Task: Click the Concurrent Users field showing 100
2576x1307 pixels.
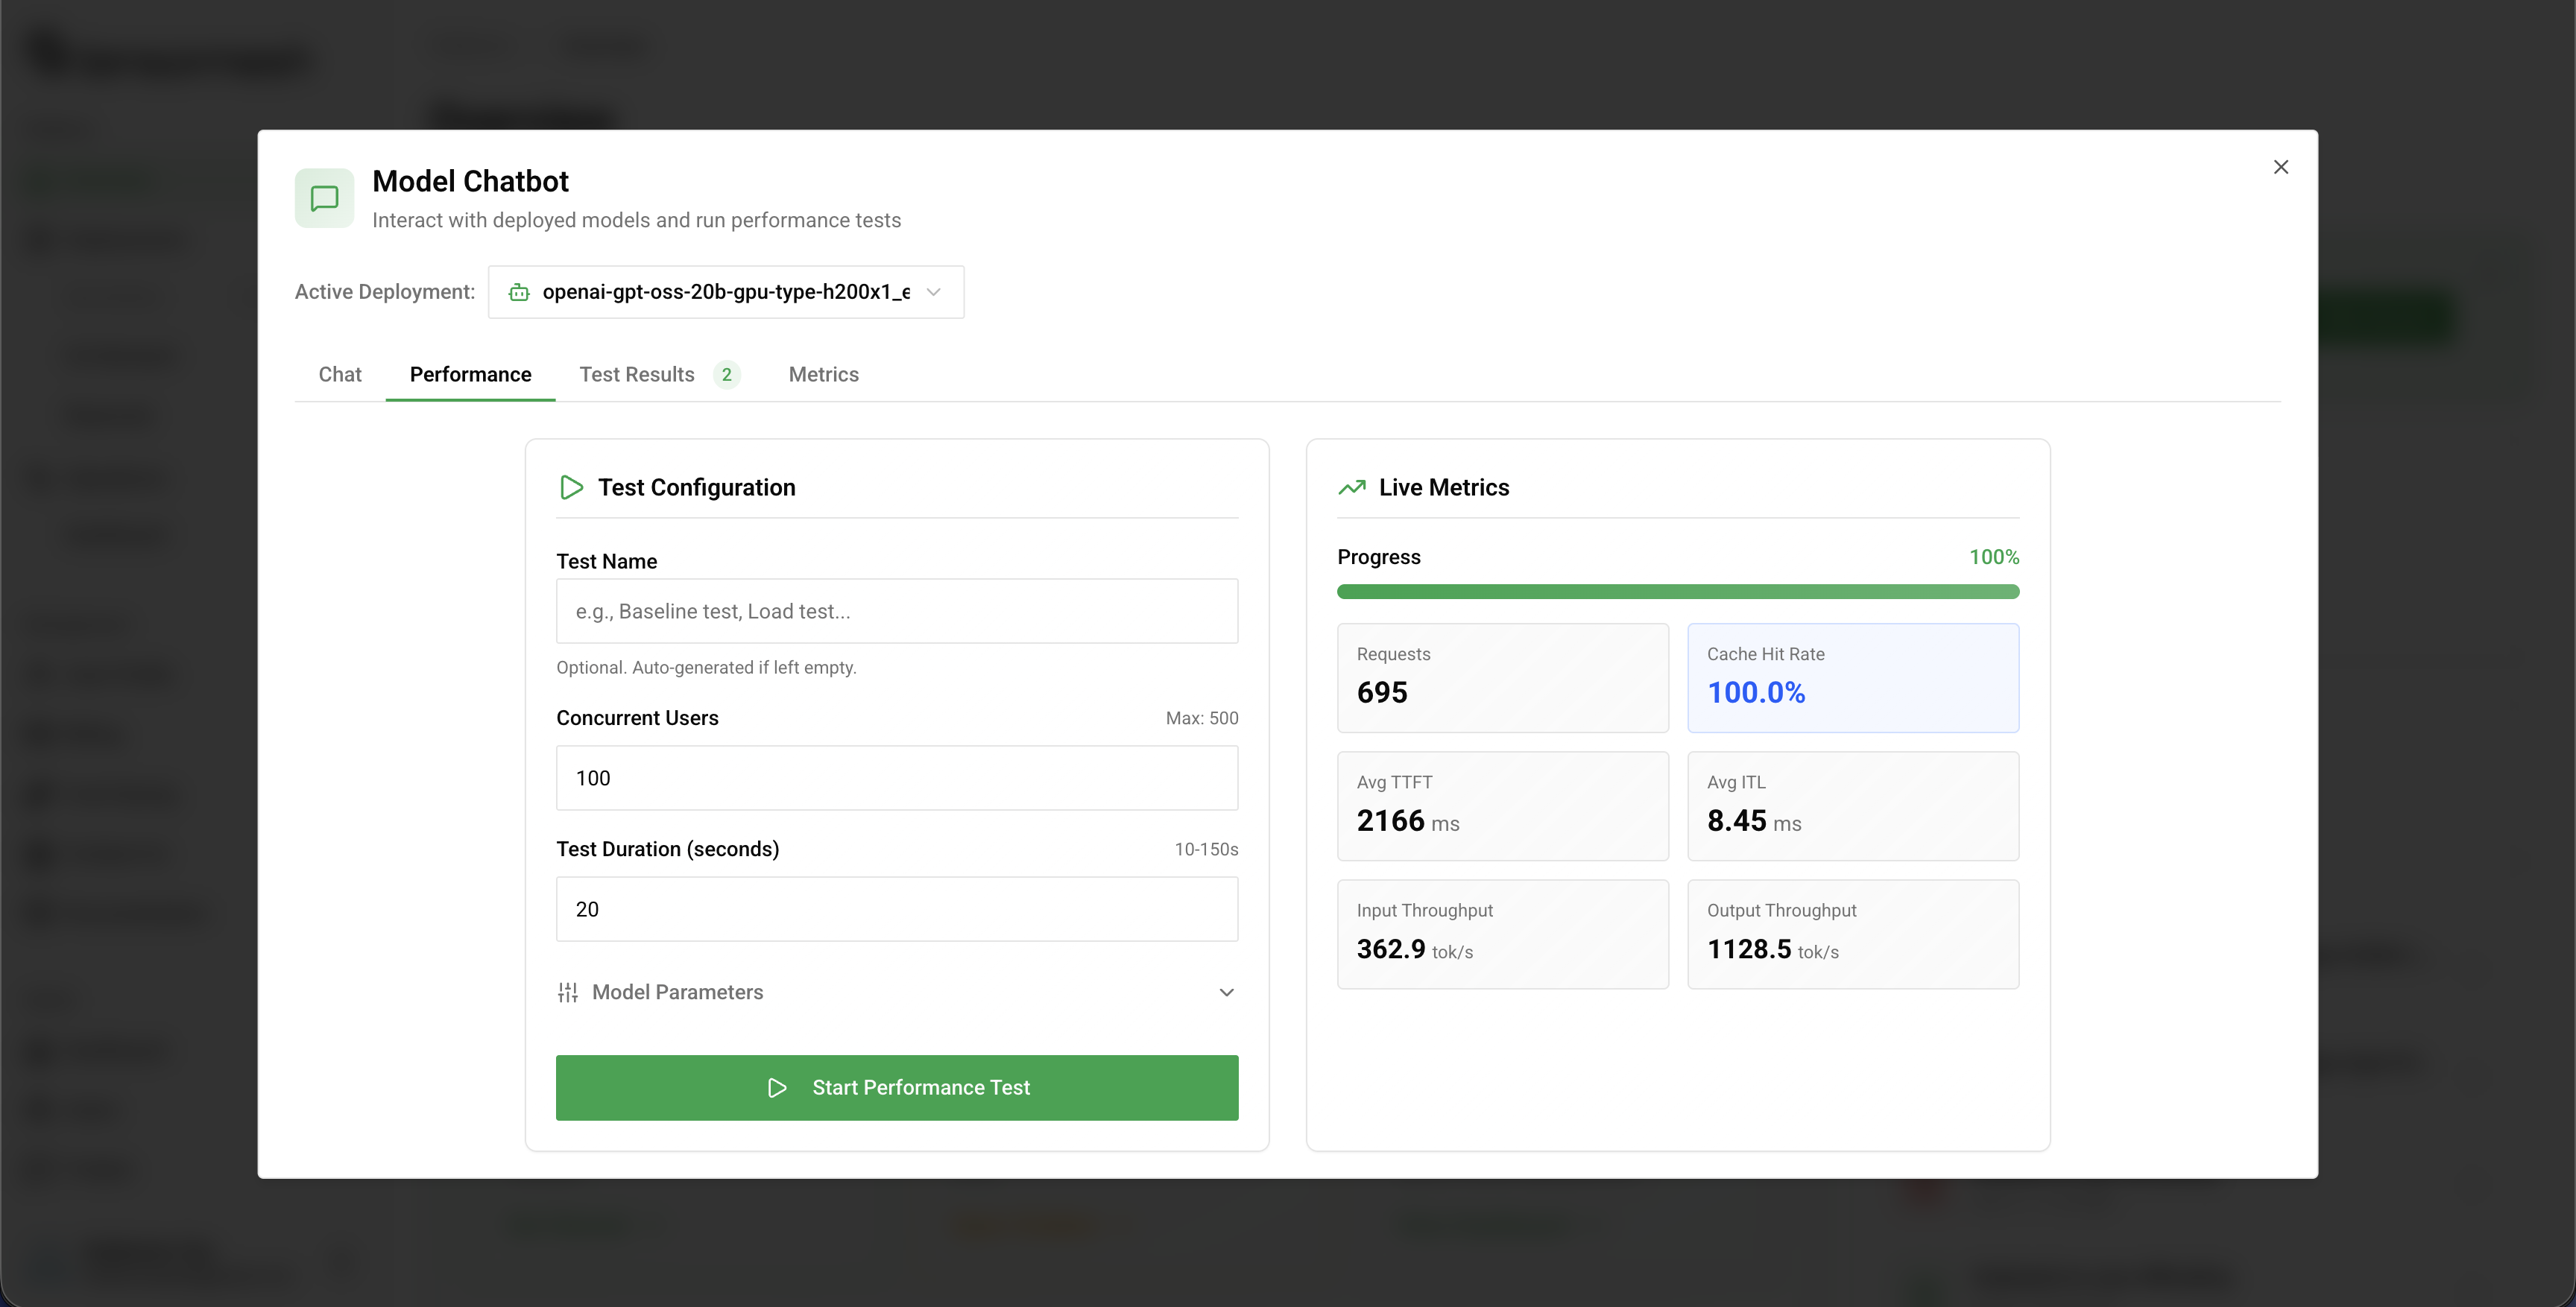Action: pyautogui.click(x=896, y=778)
